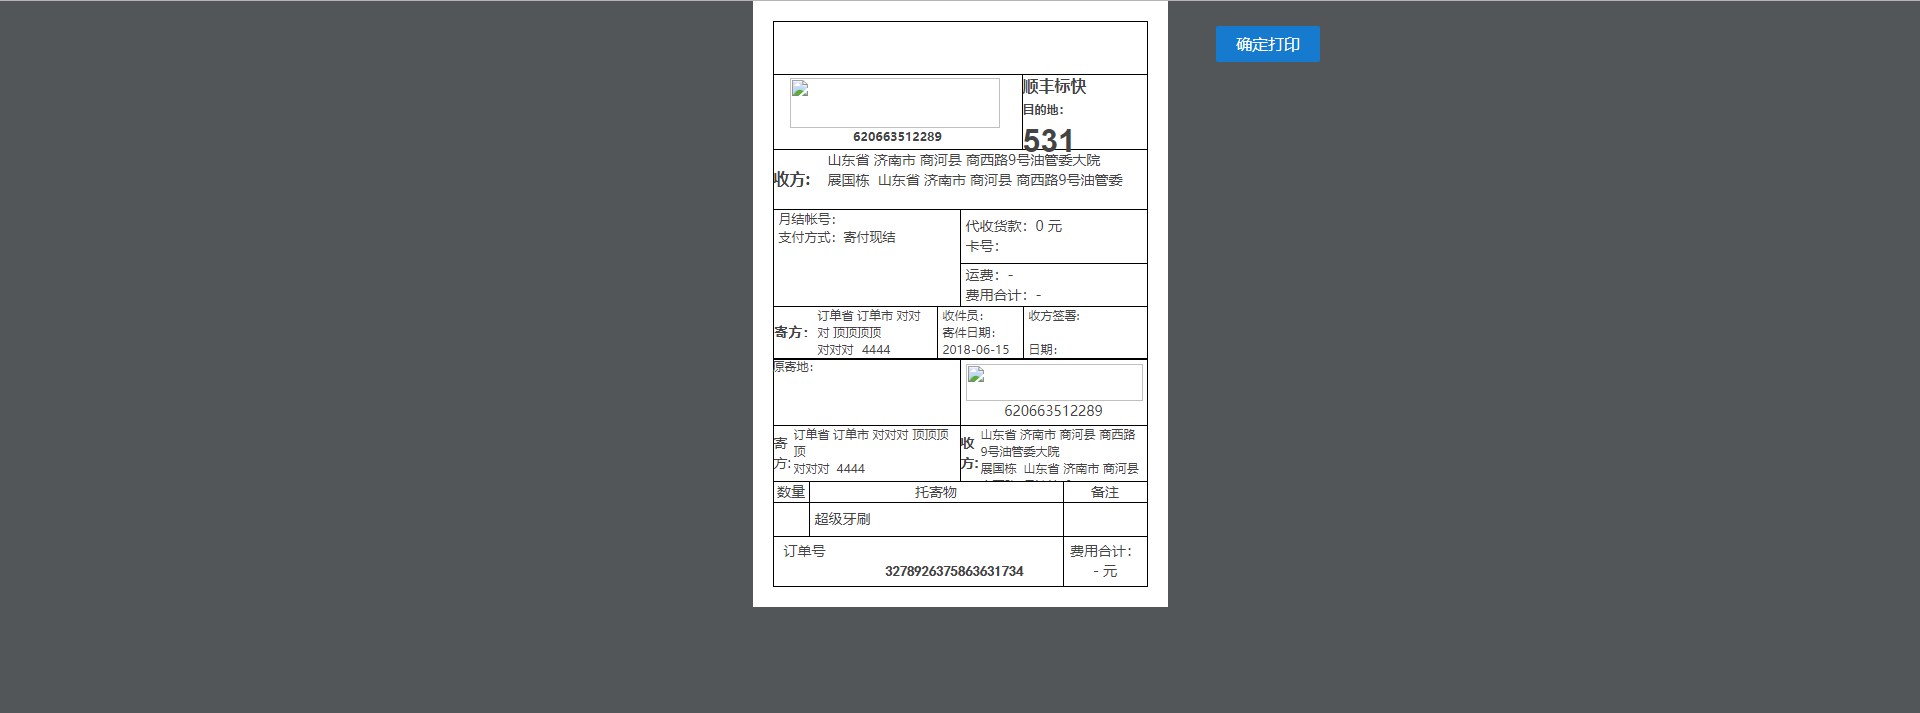Viewport: 1920px width, 713px height.
Task: Click the 目的地 label
Action: pos(1043,110)
